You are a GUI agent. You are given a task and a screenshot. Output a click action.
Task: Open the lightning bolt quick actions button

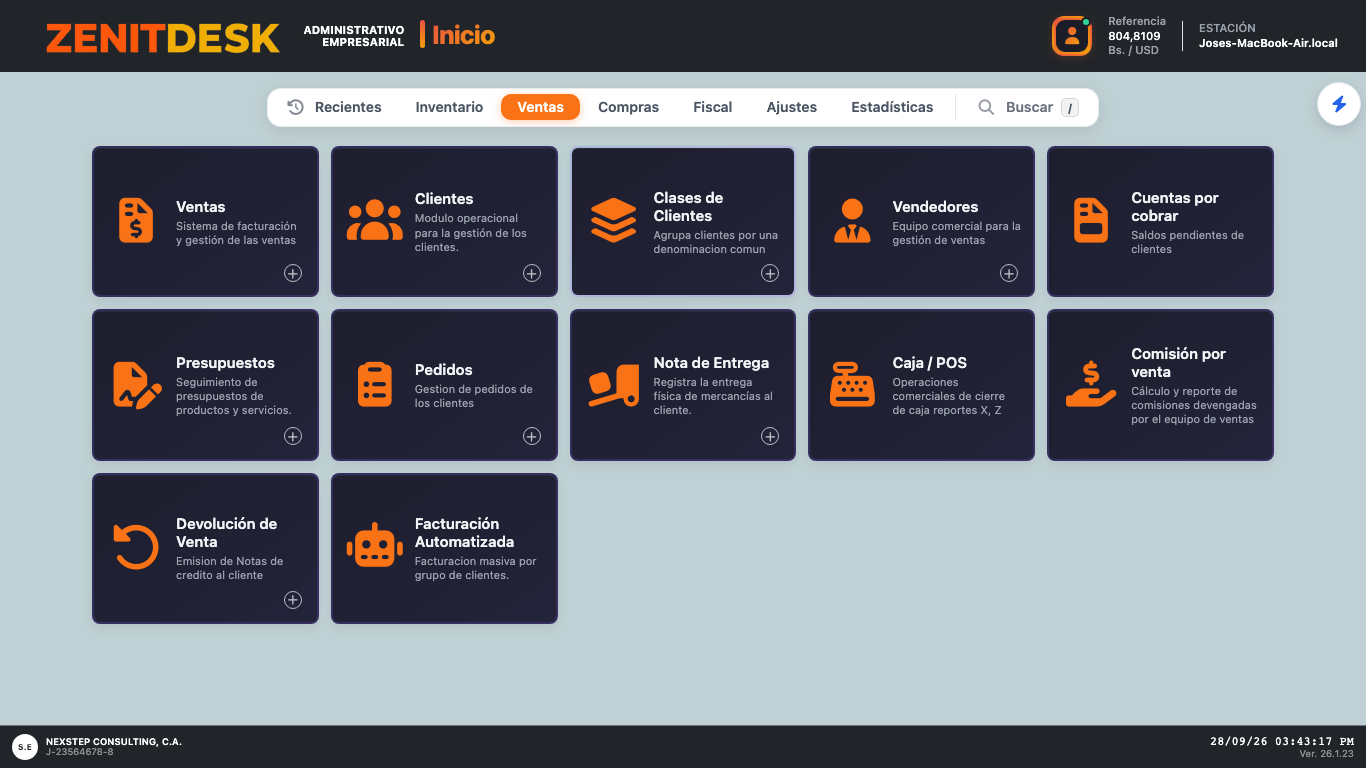click(1339, 104)
